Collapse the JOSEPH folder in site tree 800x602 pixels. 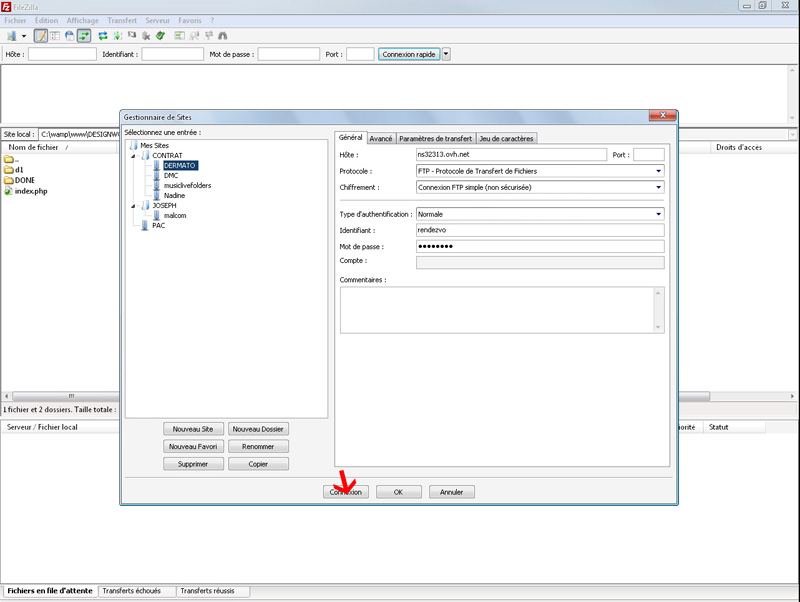(133, 206)
